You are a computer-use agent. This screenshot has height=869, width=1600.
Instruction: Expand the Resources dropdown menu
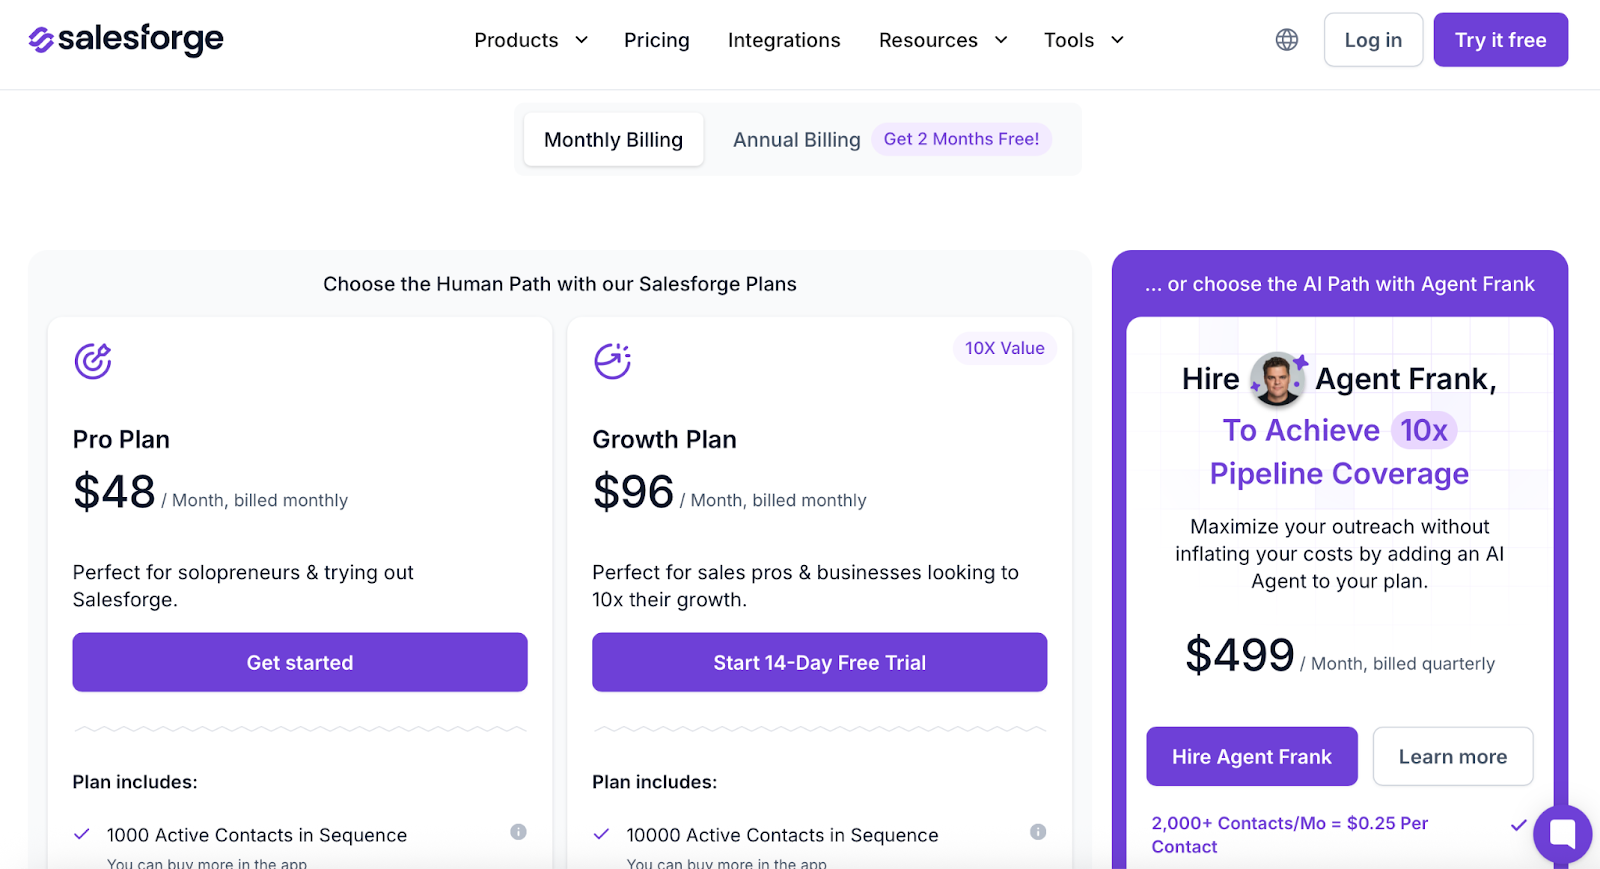942,40
